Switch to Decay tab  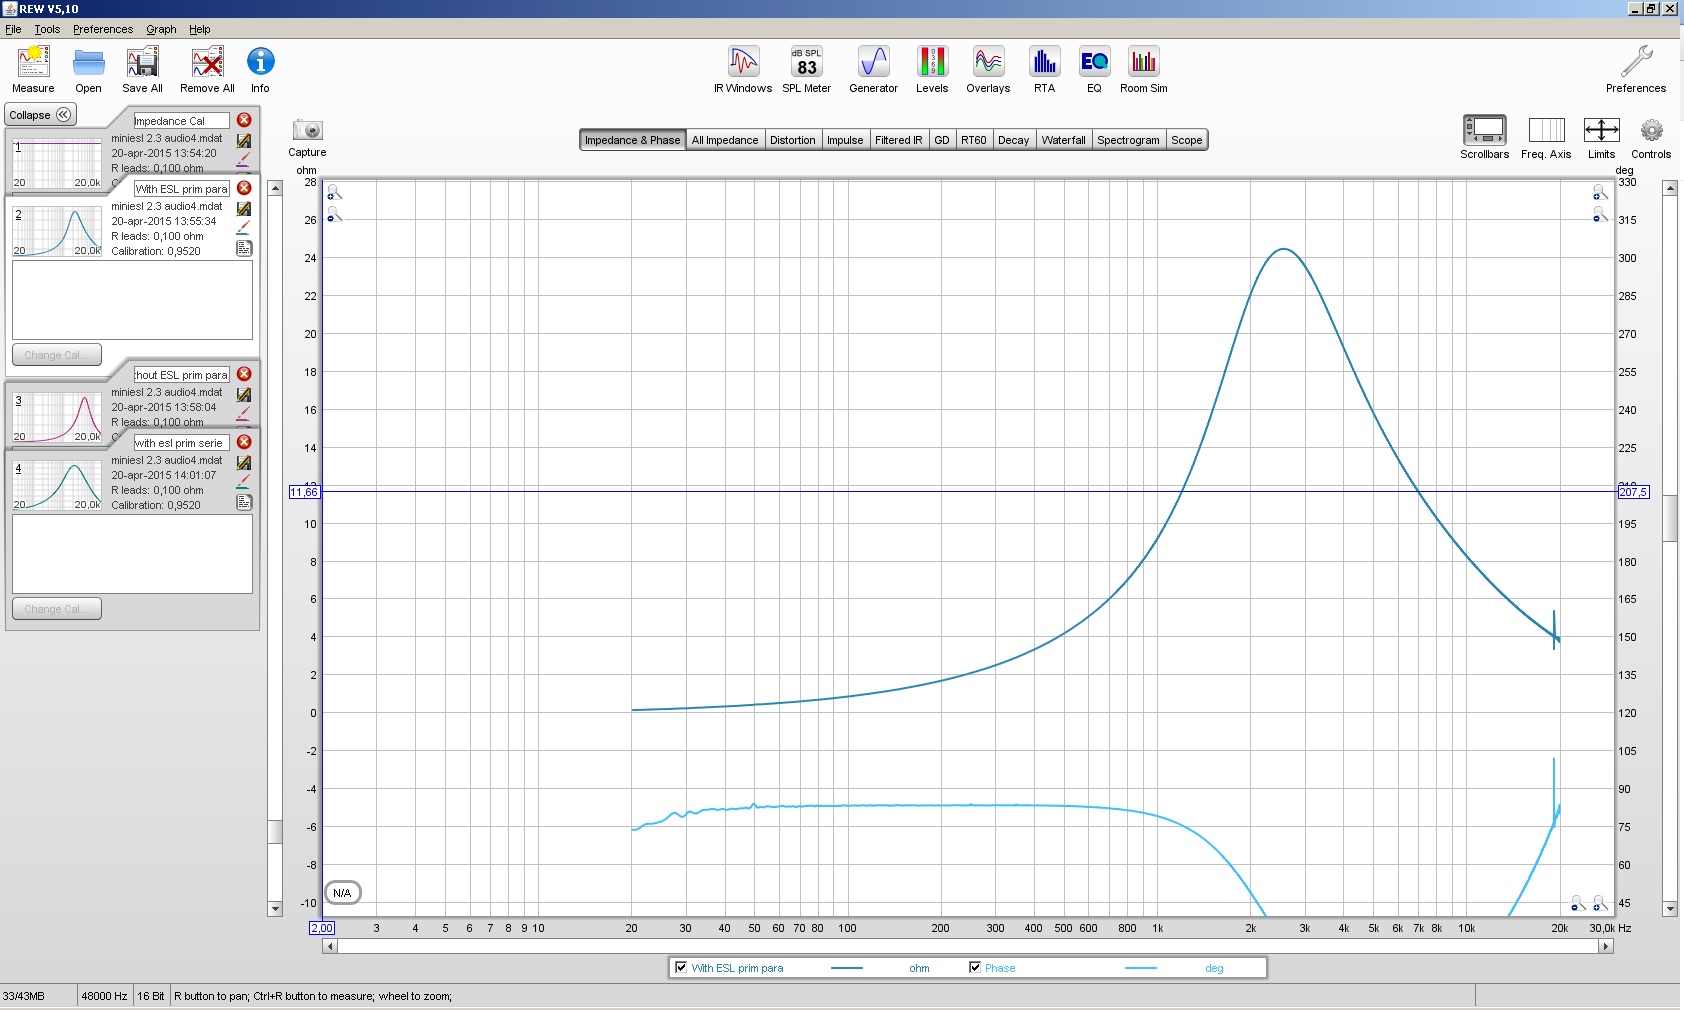pos(1014,140)
